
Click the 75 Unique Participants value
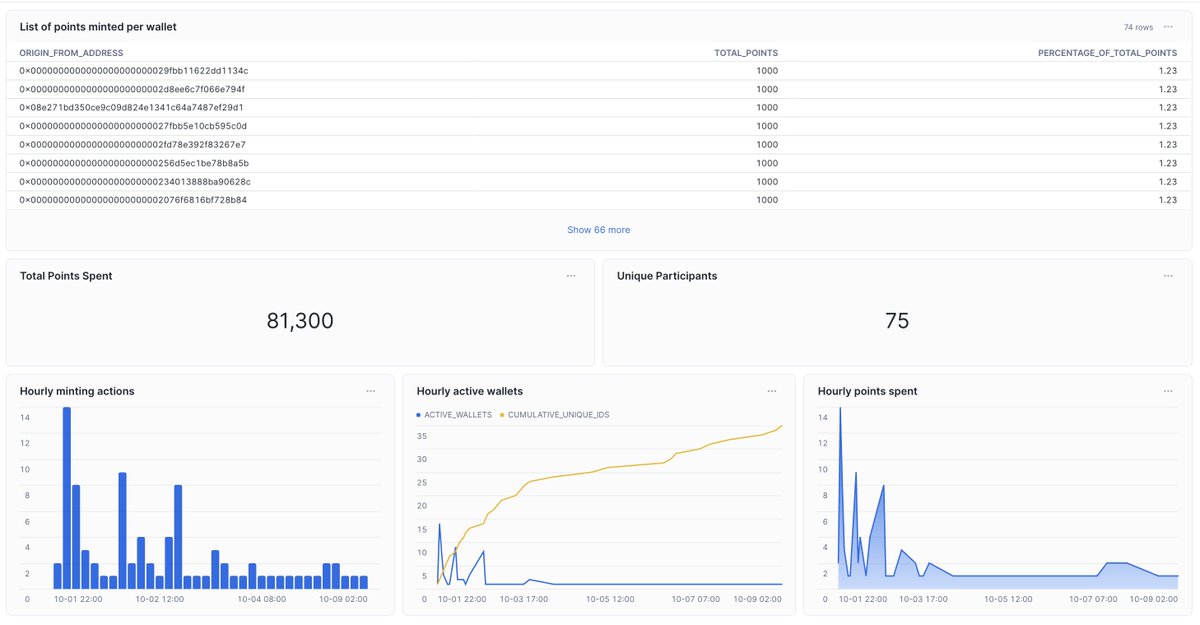point(897,321)
